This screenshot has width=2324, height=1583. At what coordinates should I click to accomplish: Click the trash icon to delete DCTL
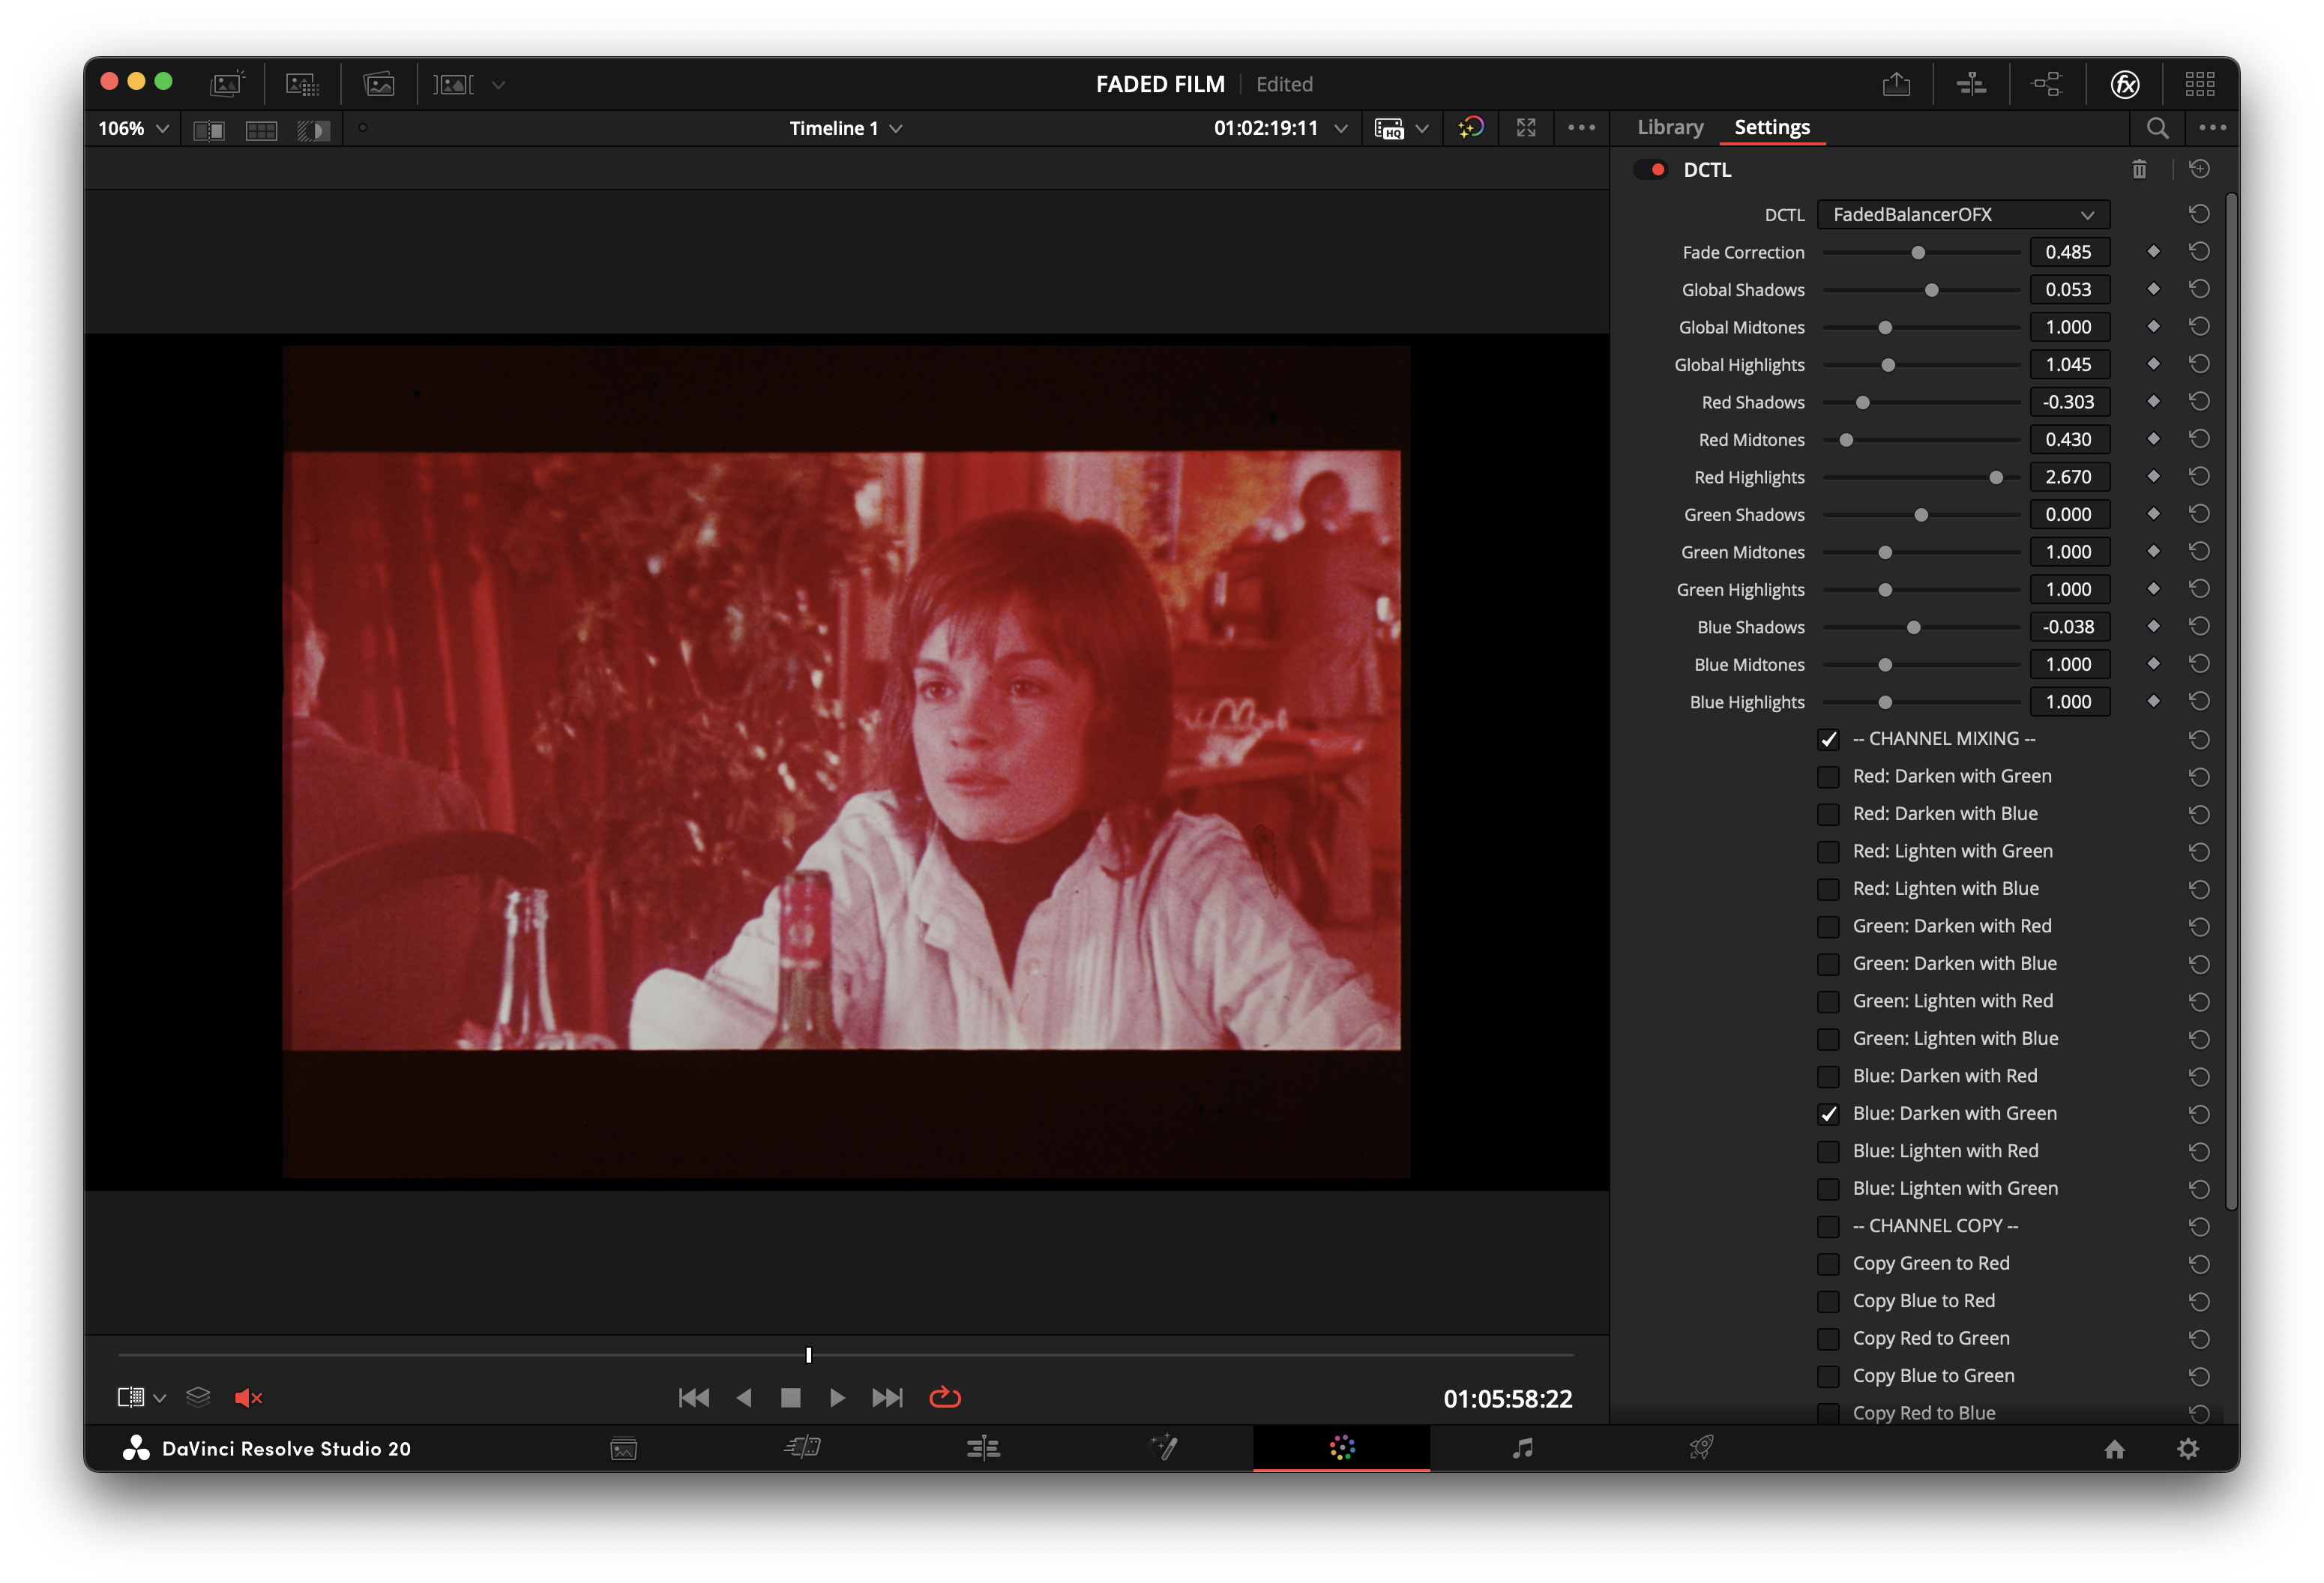point(2139,169)
